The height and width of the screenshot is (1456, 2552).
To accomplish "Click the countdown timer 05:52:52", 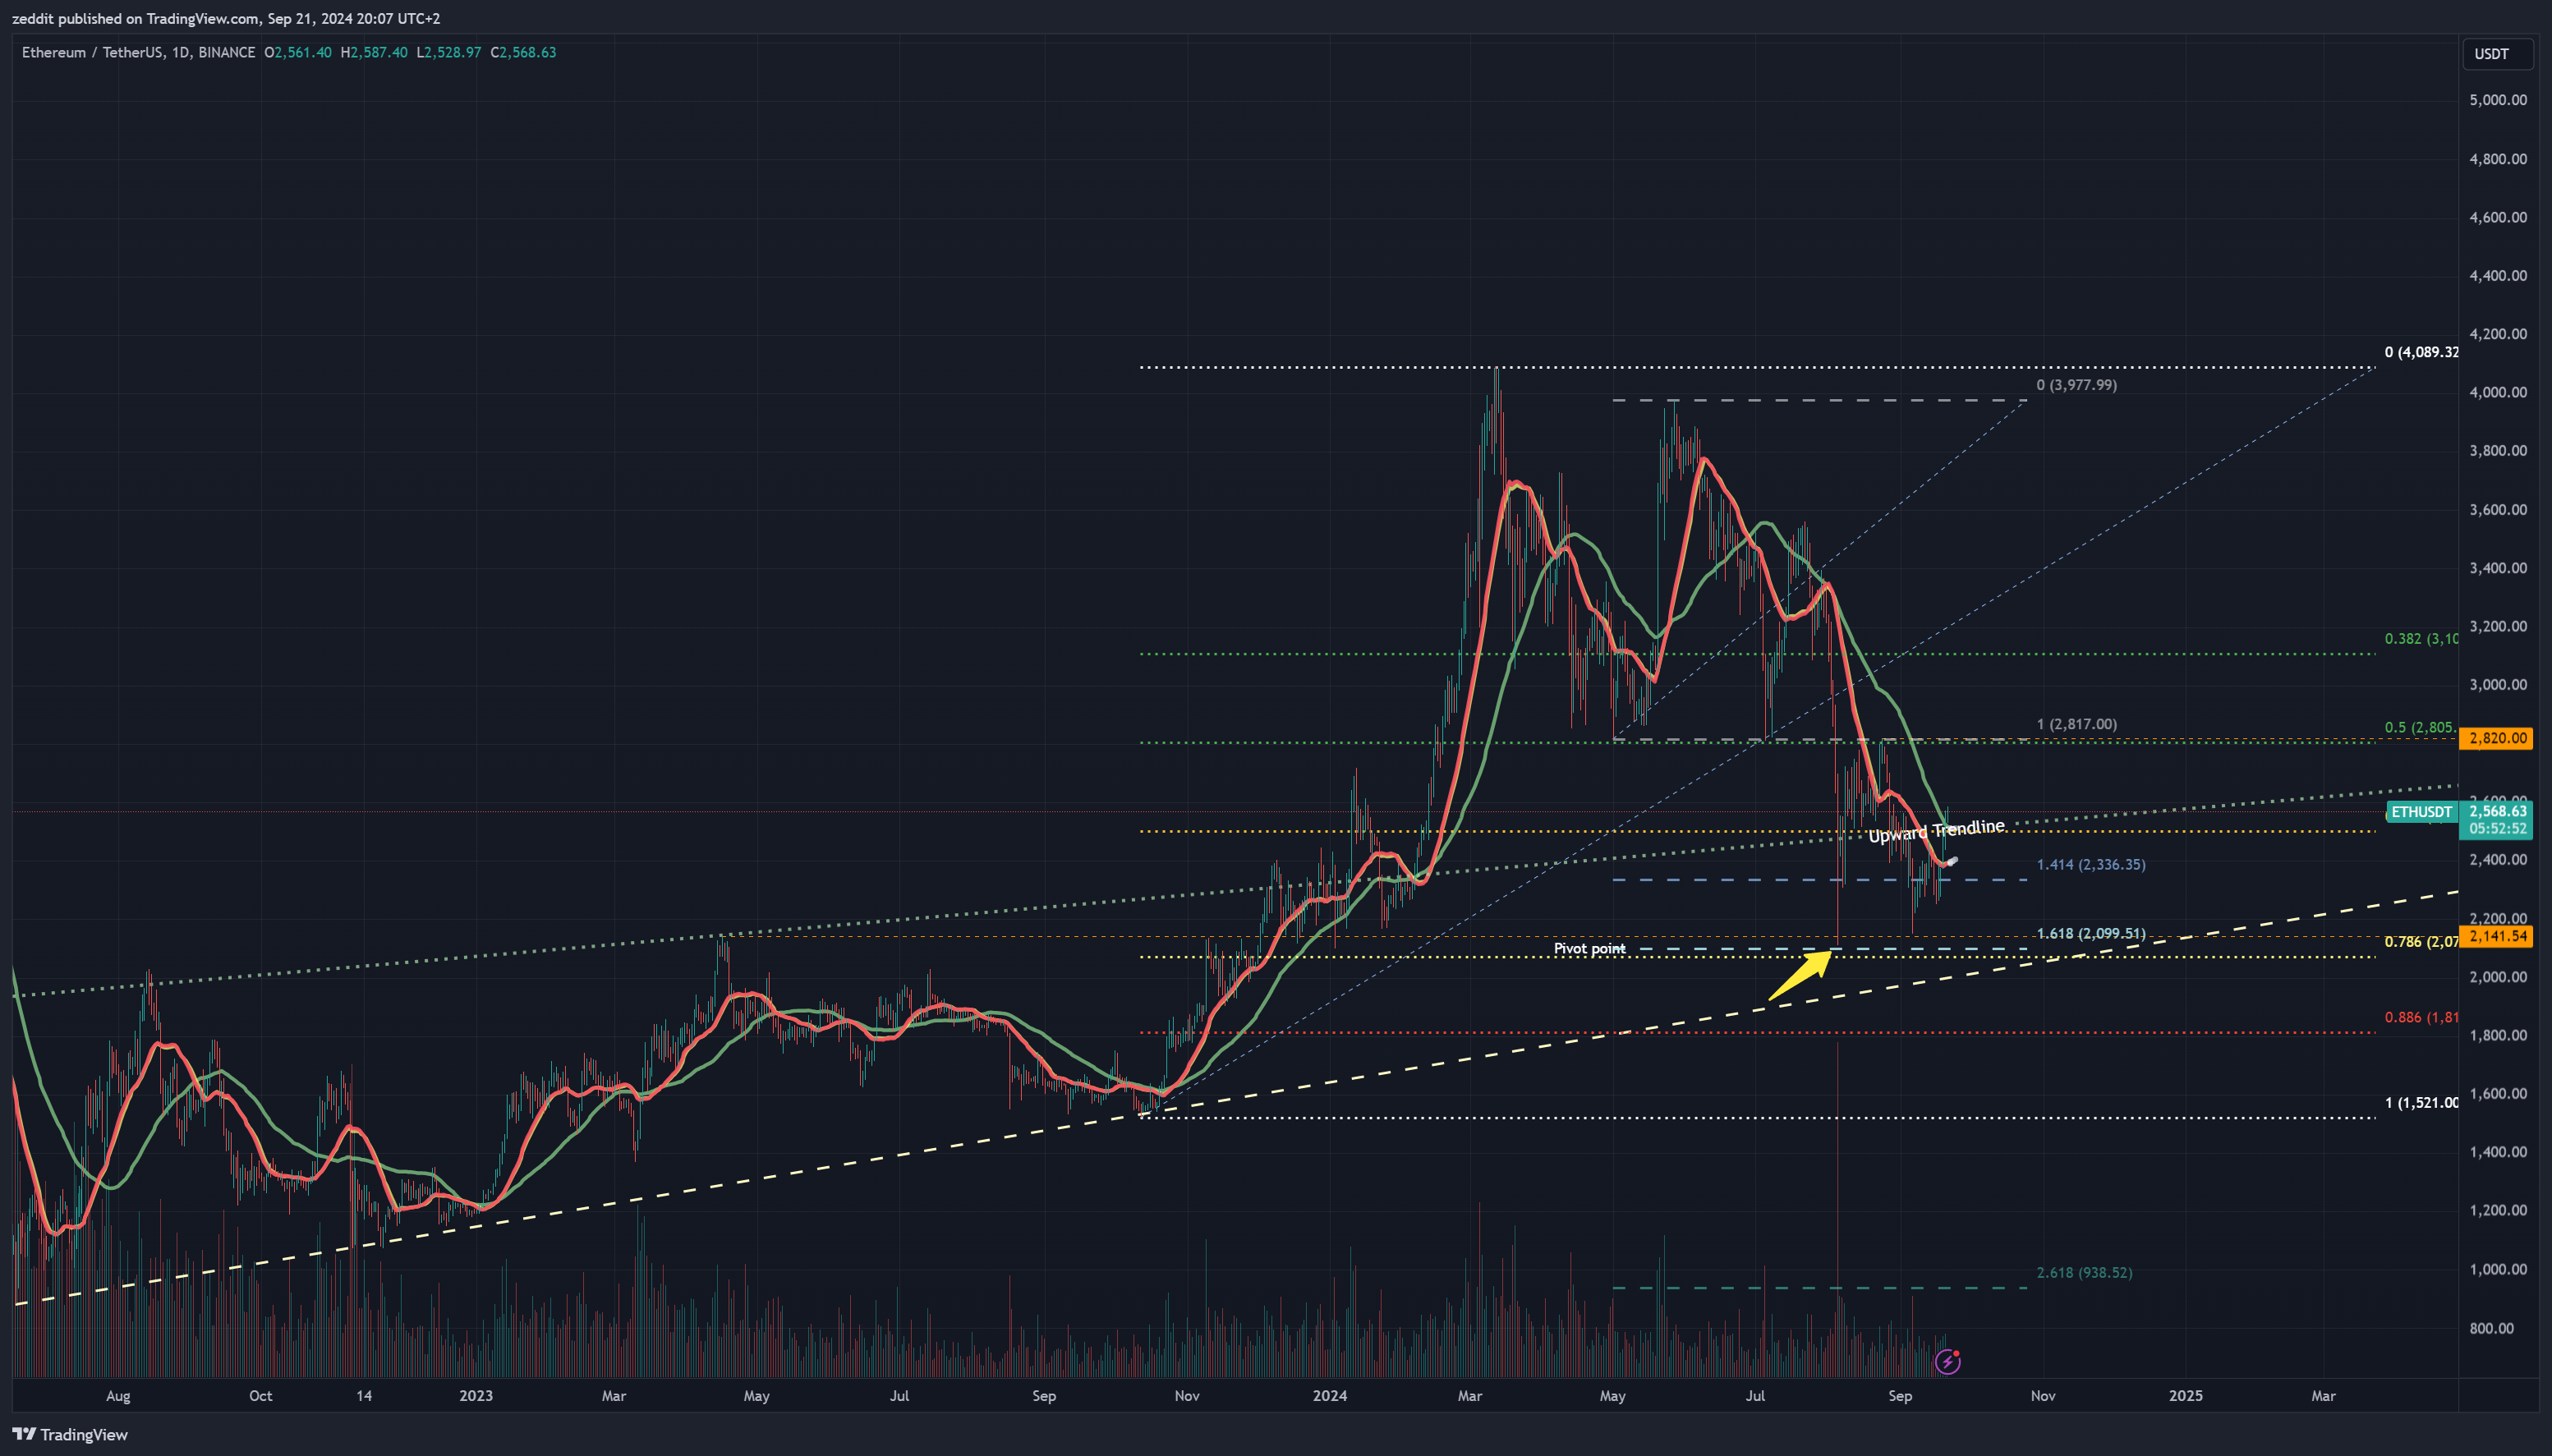I will coord(2497,828).
